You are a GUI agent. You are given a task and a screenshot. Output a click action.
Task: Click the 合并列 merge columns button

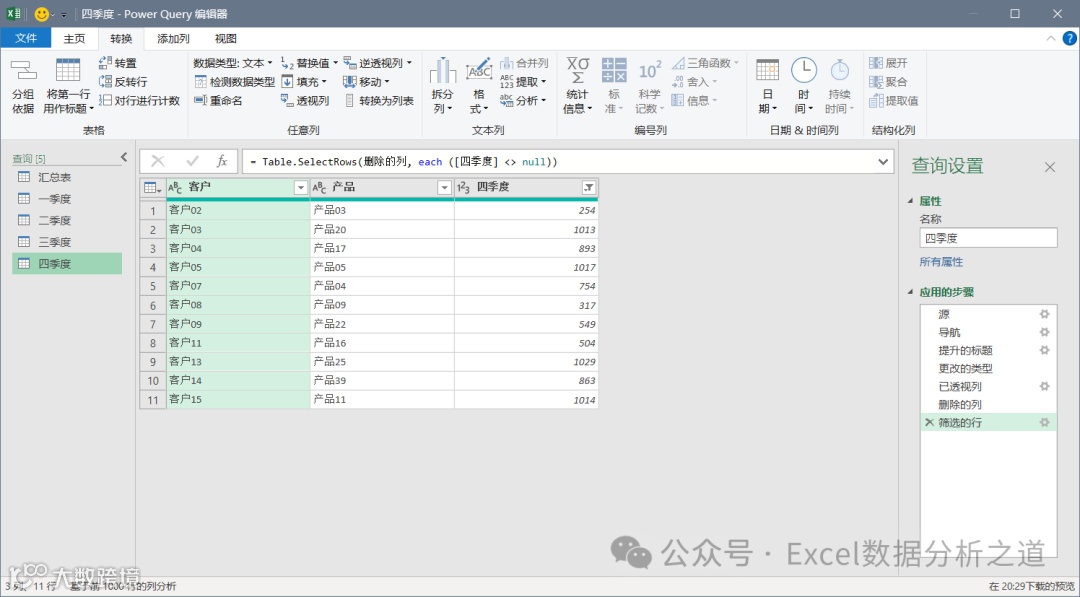[524, 63]
